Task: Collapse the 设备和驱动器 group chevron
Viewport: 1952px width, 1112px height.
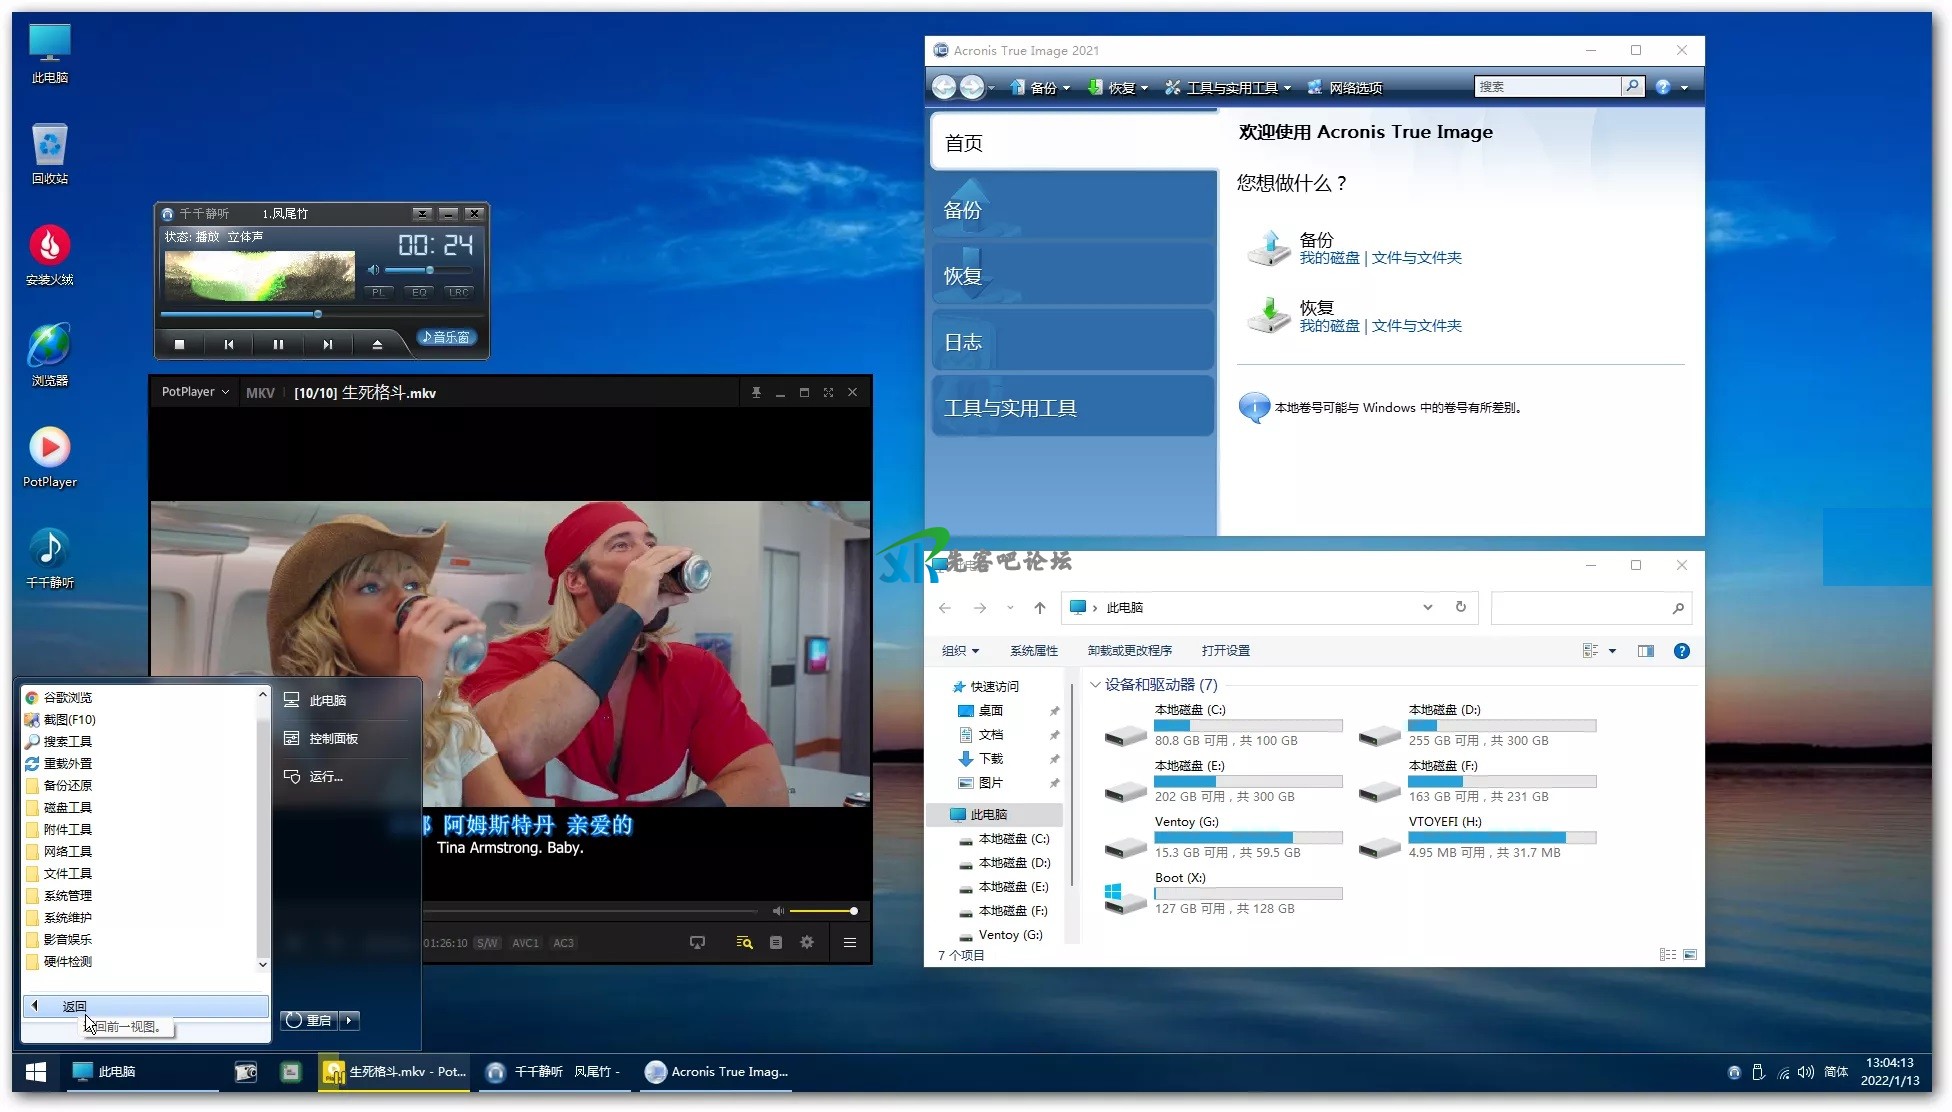Action: tap(1095, 685)
